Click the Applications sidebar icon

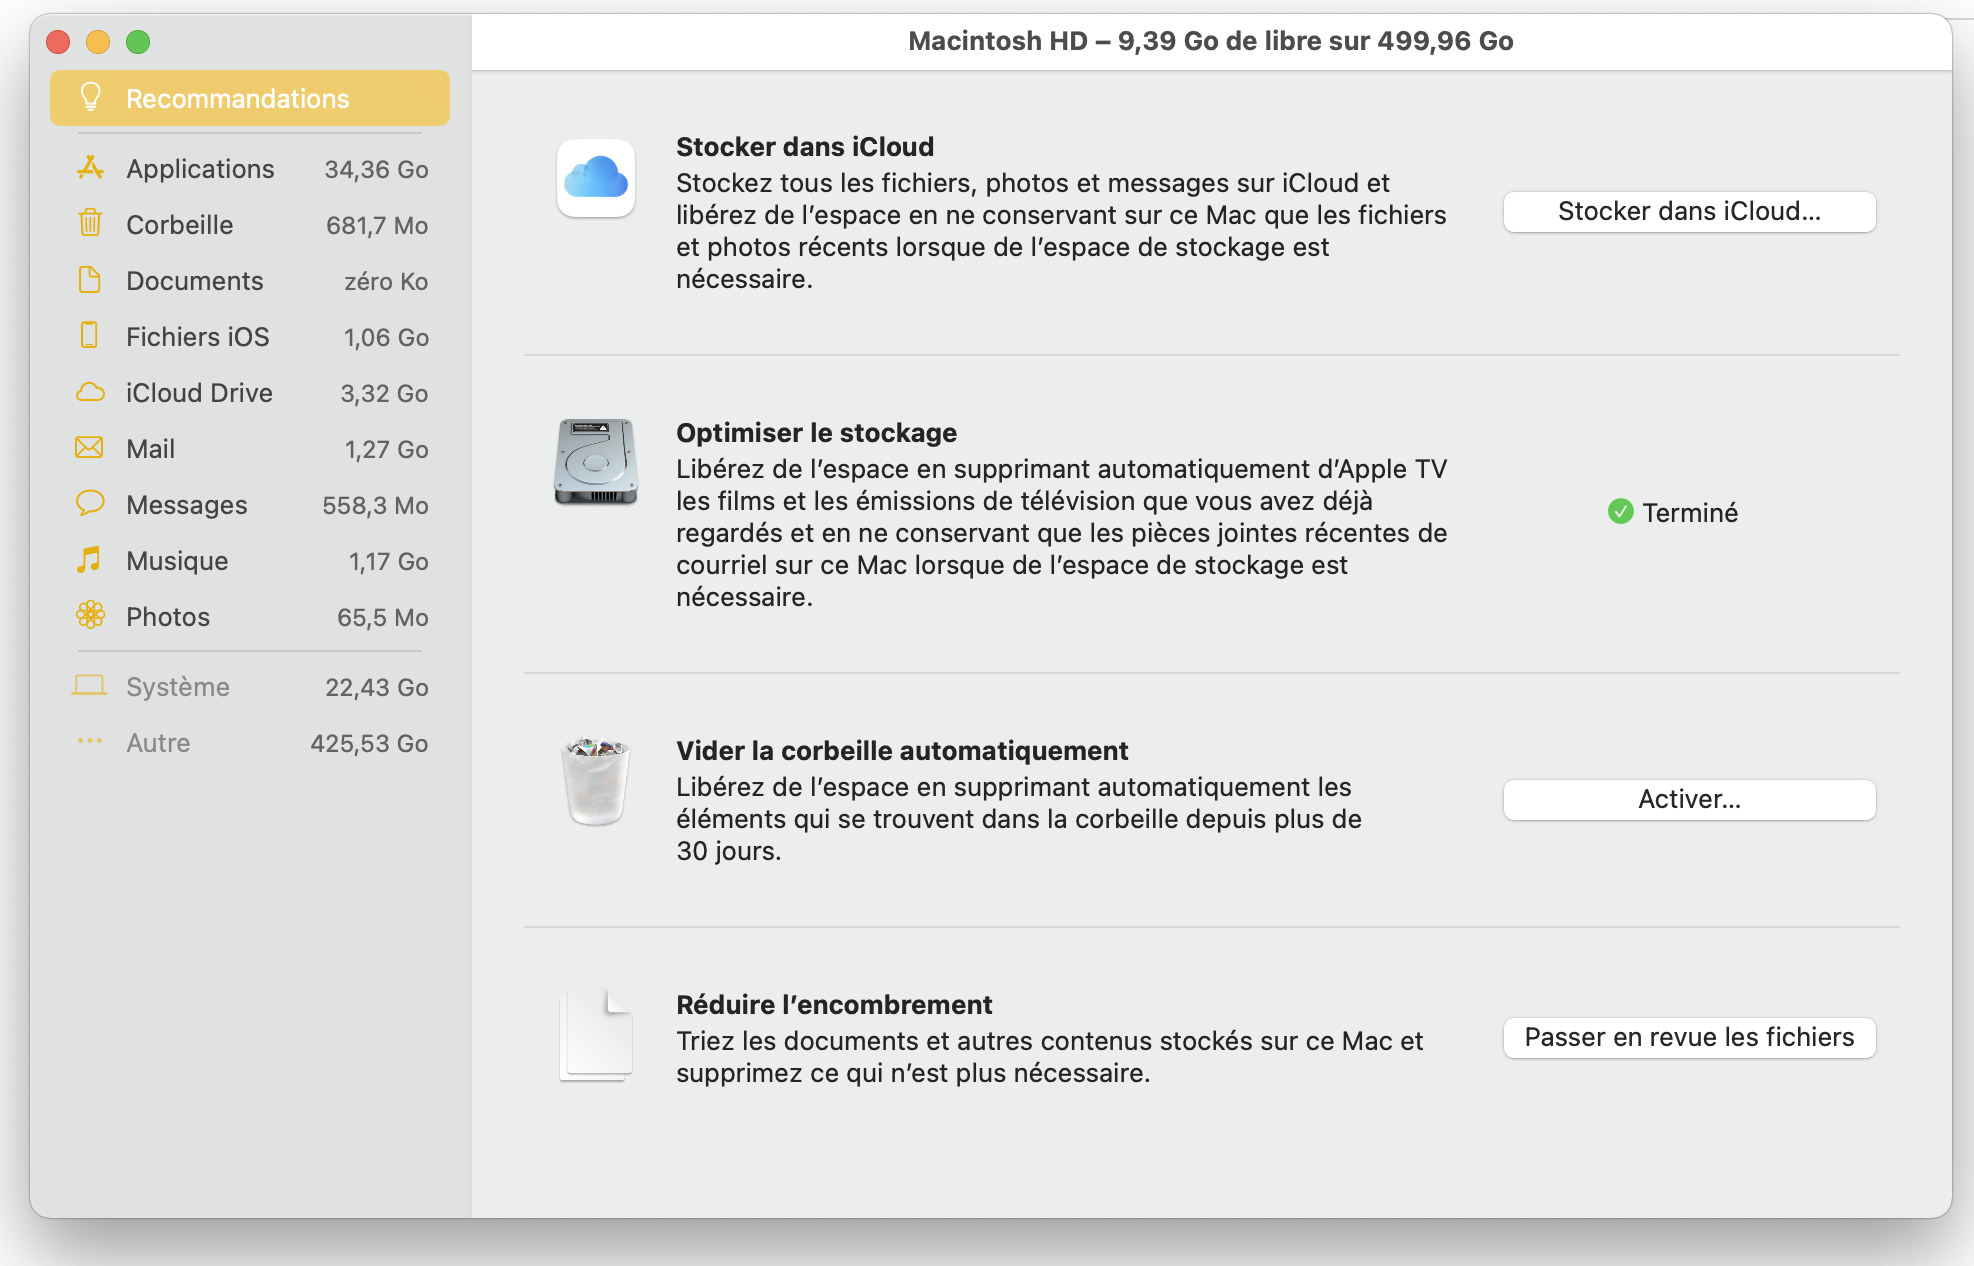[x=90, y=168]
